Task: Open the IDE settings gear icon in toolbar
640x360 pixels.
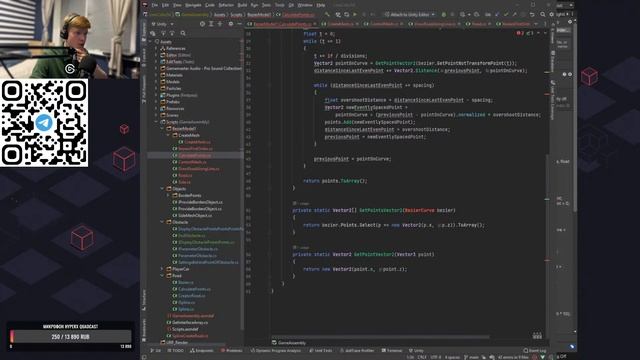Action: coord(552,15)
